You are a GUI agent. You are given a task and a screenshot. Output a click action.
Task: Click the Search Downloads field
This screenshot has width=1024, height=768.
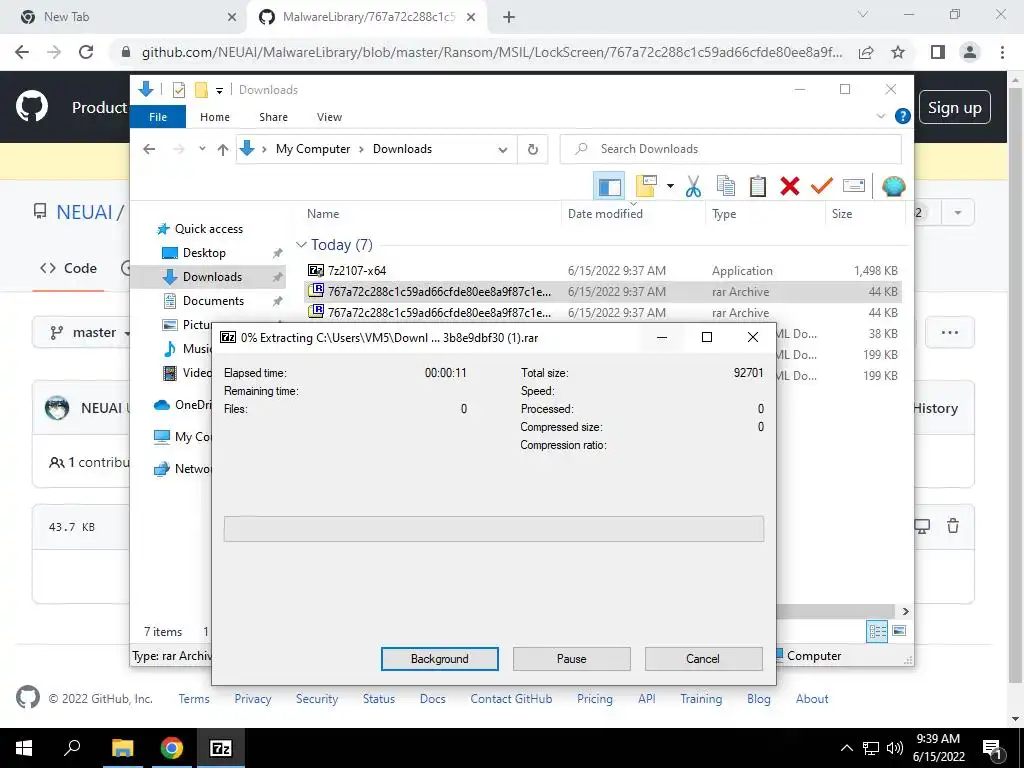click(x=731, y=149)
